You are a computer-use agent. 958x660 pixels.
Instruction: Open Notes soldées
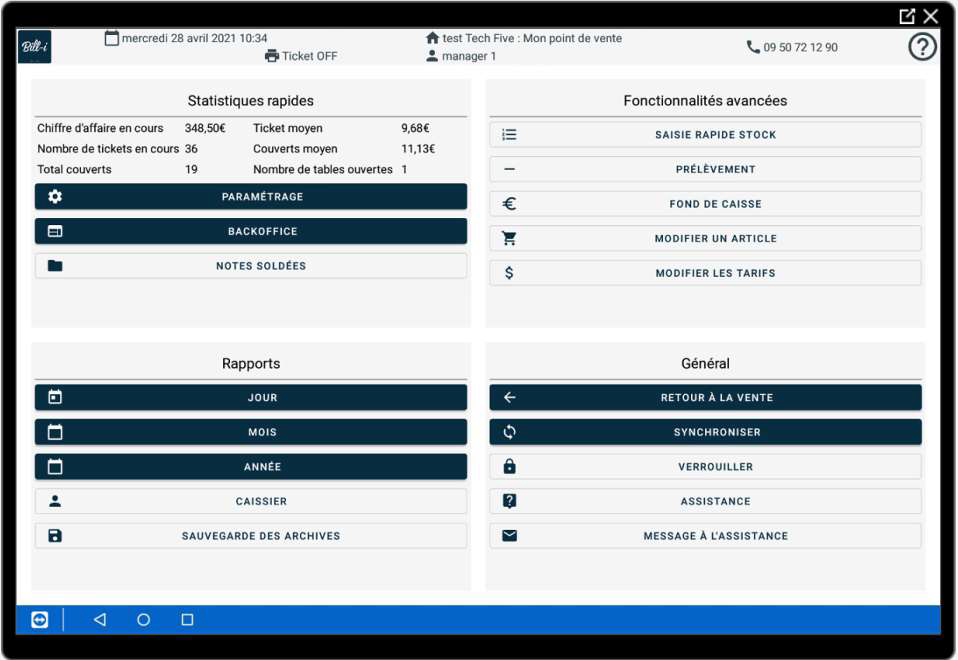[x=251, y=266]
